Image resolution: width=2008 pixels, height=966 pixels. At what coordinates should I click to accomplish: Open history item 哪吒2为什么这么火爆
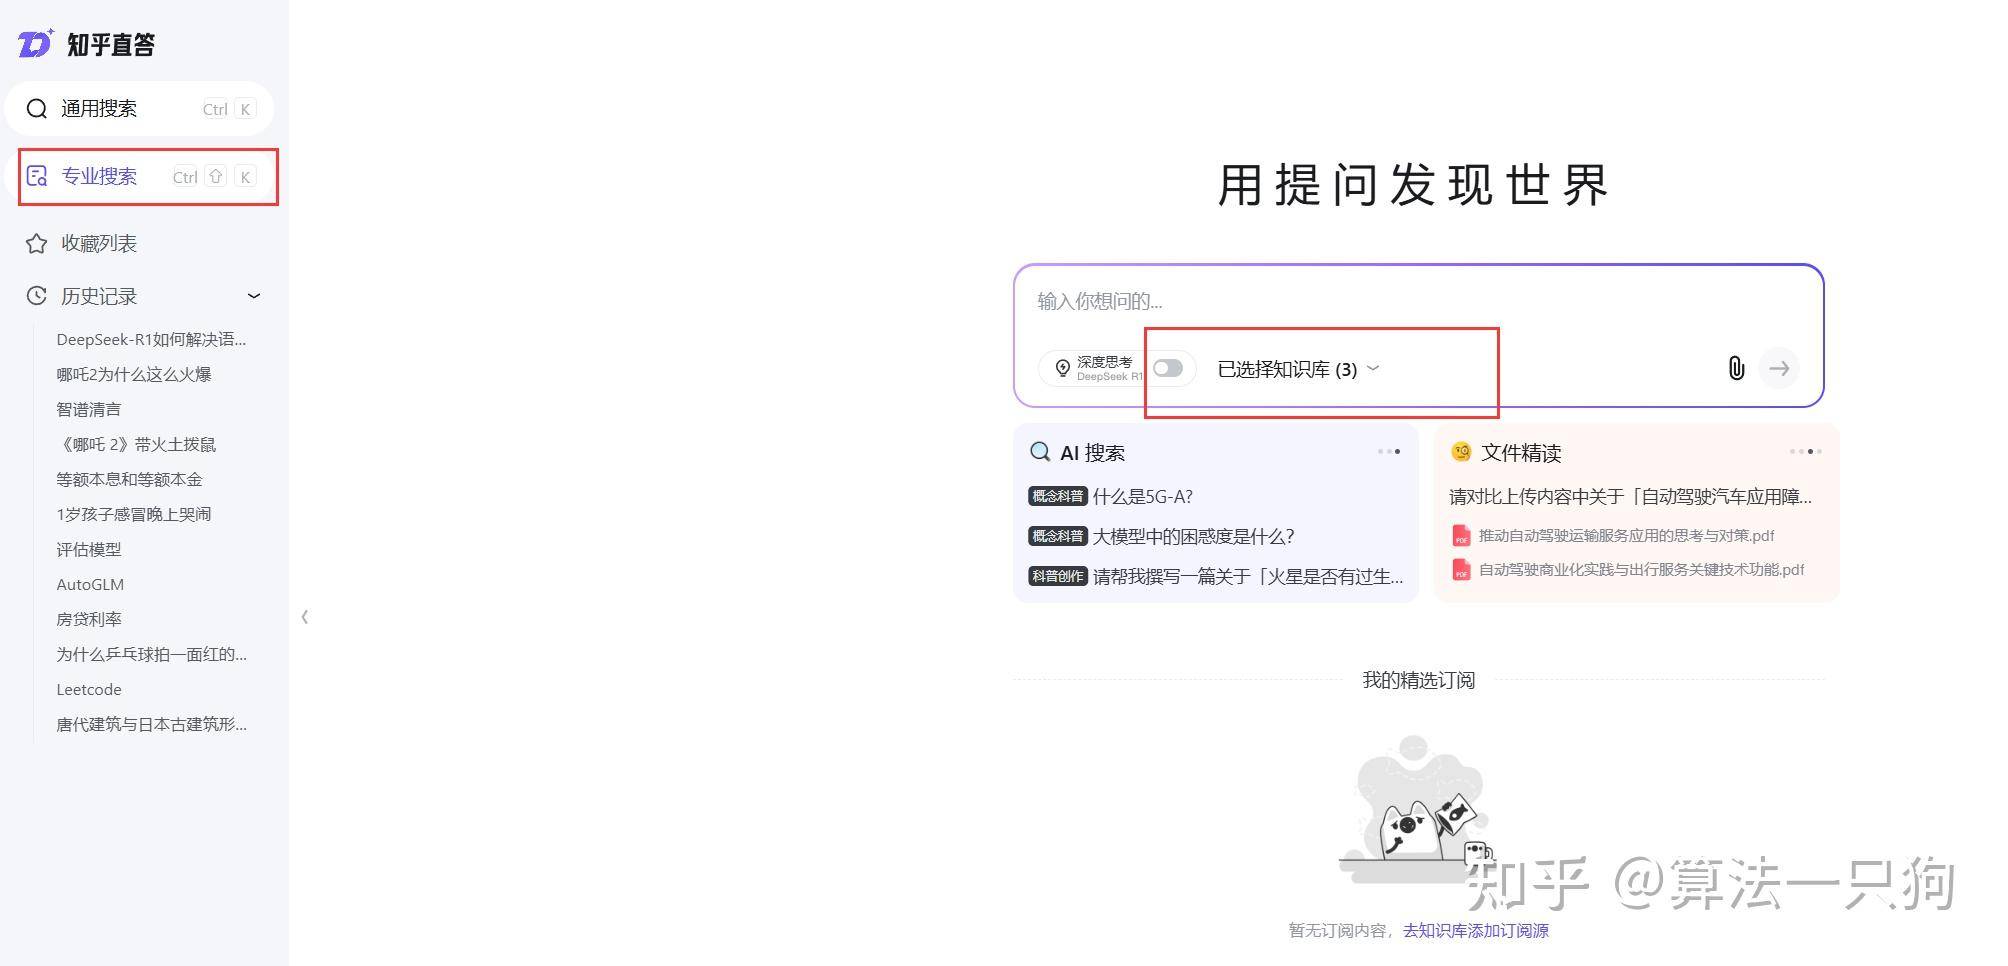134,374
